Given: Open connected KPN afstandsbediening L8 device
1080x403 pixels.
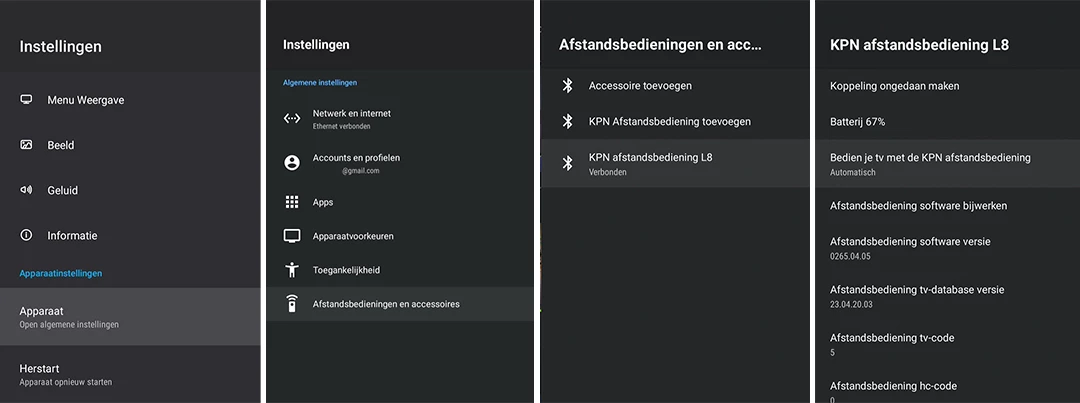Looking at the screenshot, I should [x=675, y=163].
